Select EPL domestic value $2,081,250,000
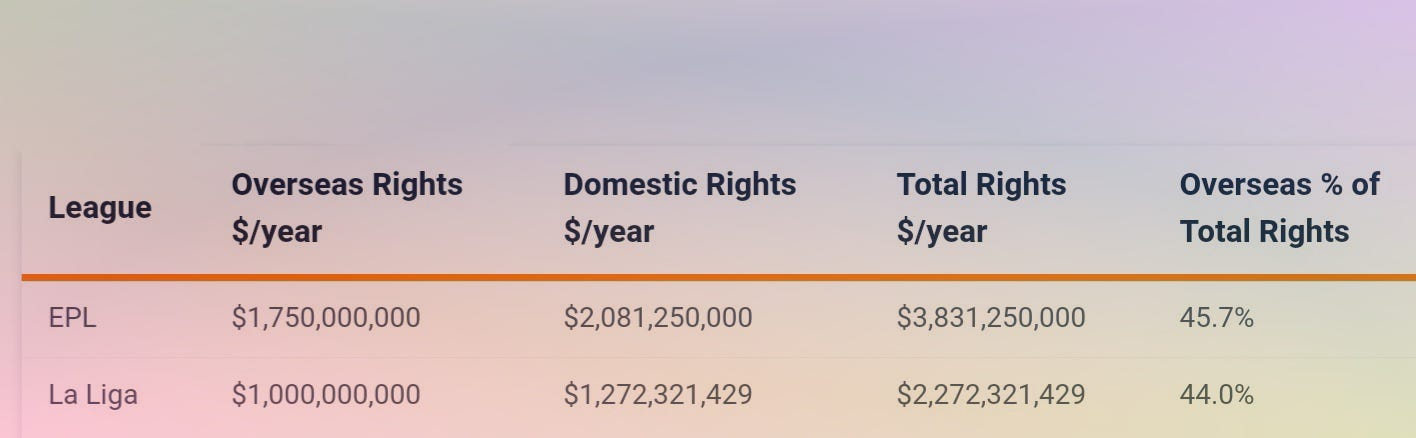Screen dimensions: 1416x438 (x=658, y=318)
